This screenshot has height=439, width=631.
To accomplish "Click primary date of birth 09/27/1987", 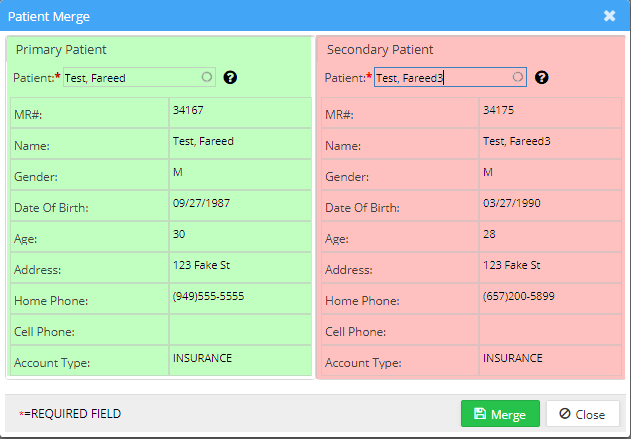I will coord(203,204).
